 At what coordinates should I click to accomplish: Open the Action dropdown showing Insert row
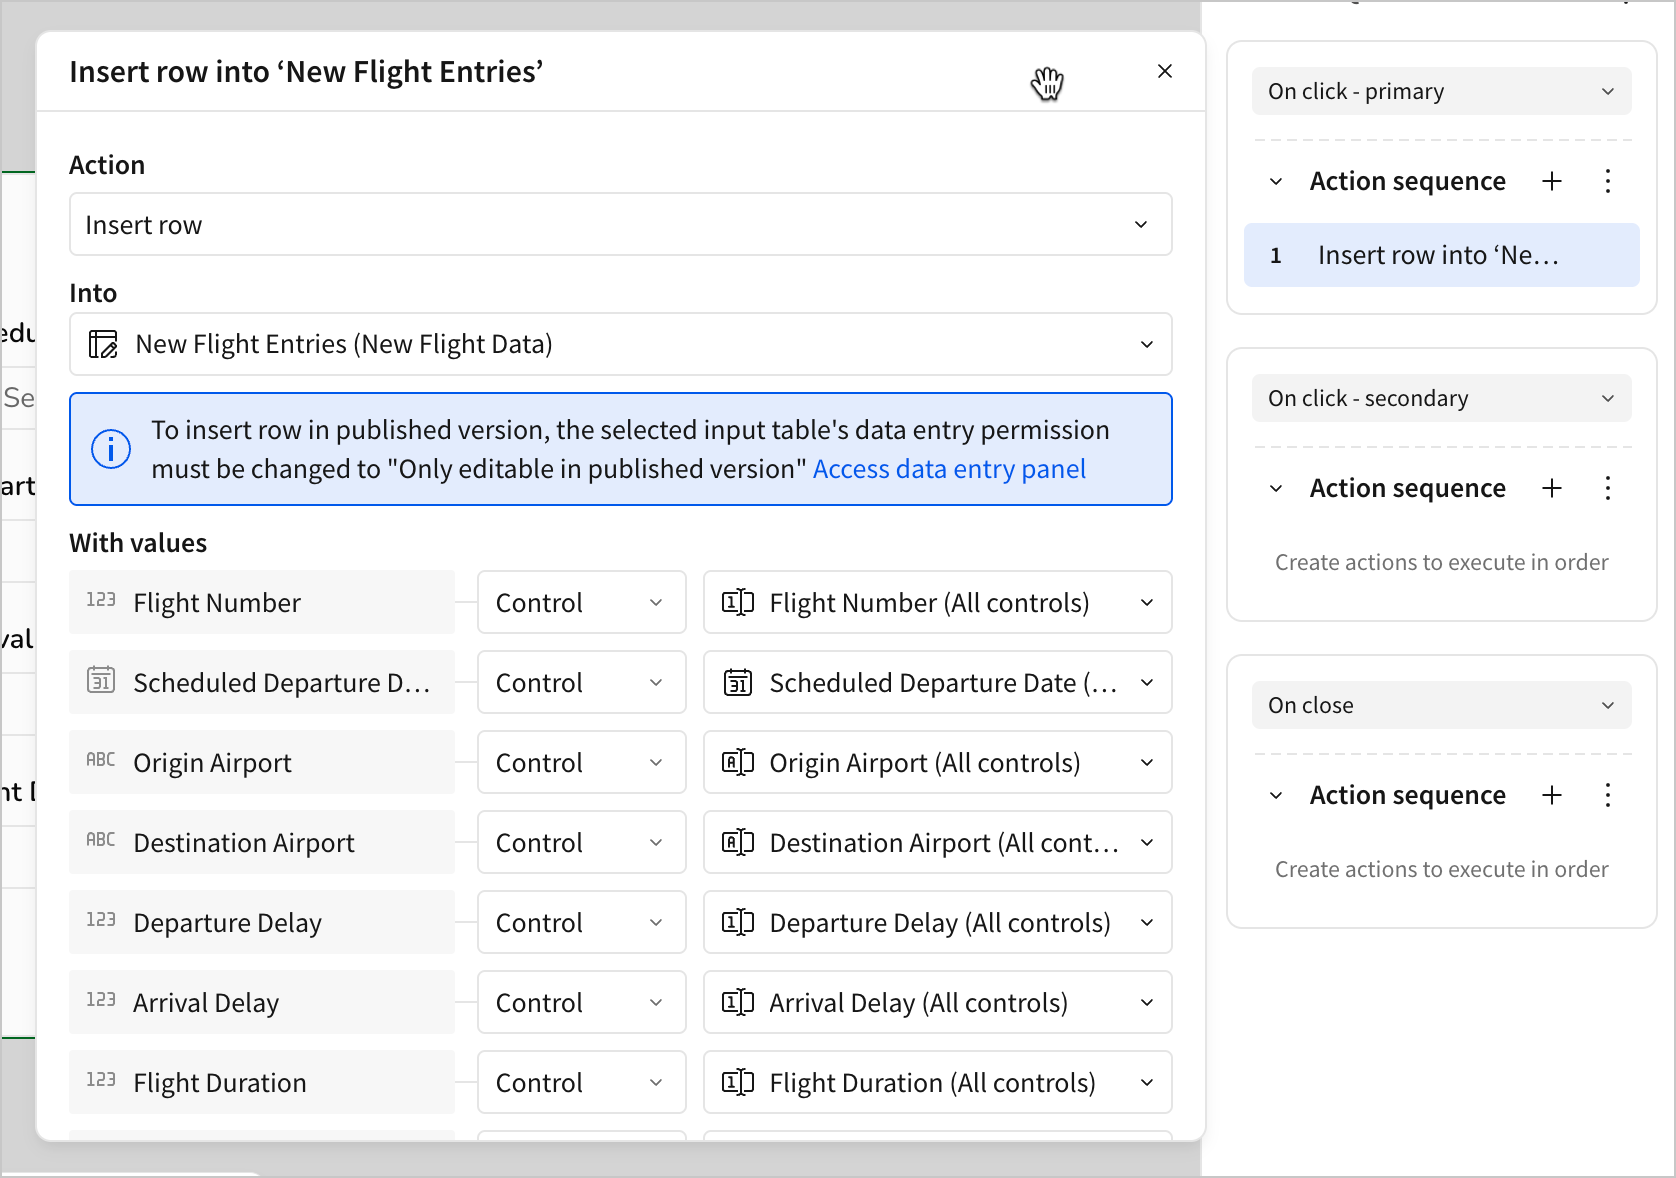620,225
